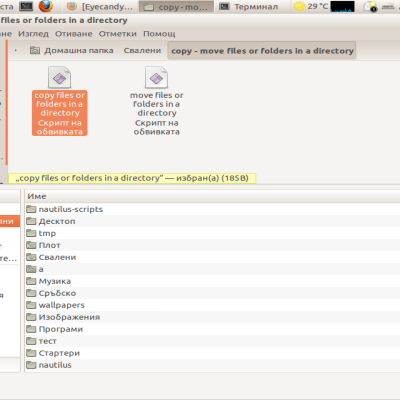The height and width of the screenshot is (400, 400).
Task: Select the folder icon named a
Action: tap(31, 269)
